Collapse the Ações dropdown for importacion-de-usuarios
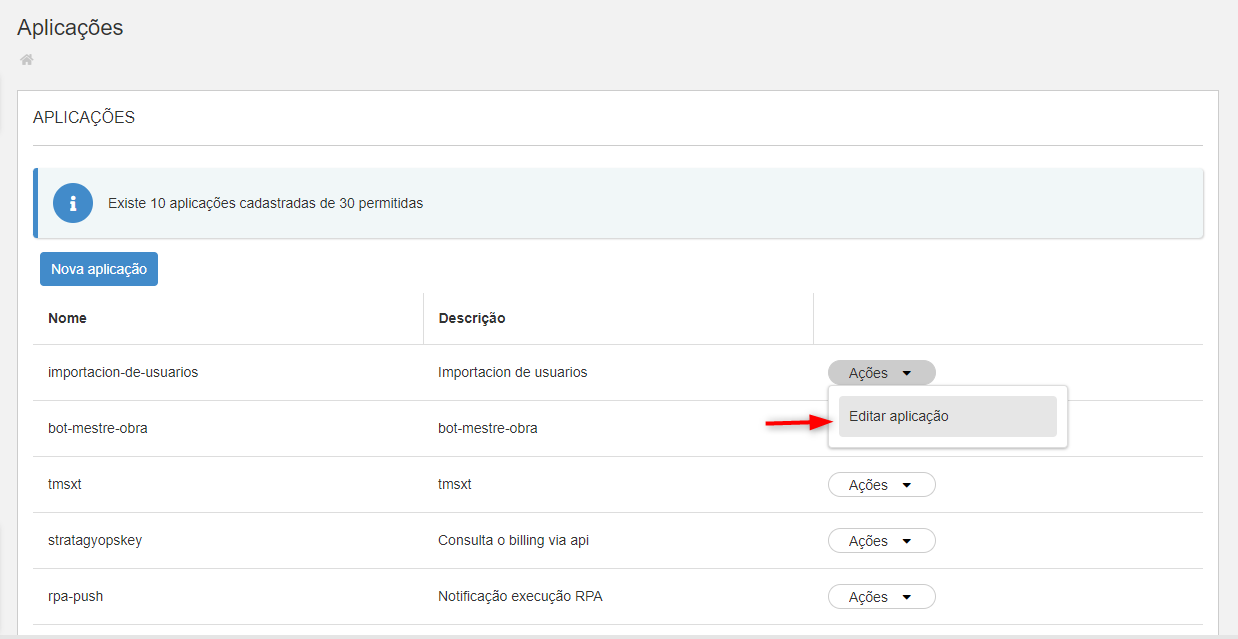The width and height of the screenshot is (1238, 639). point(881,373)
